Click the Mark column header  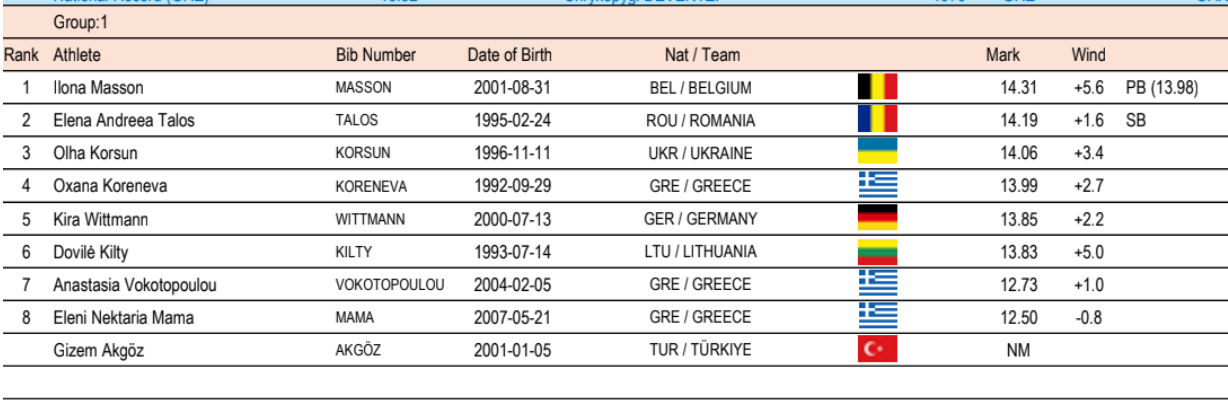coord(1003,55)
